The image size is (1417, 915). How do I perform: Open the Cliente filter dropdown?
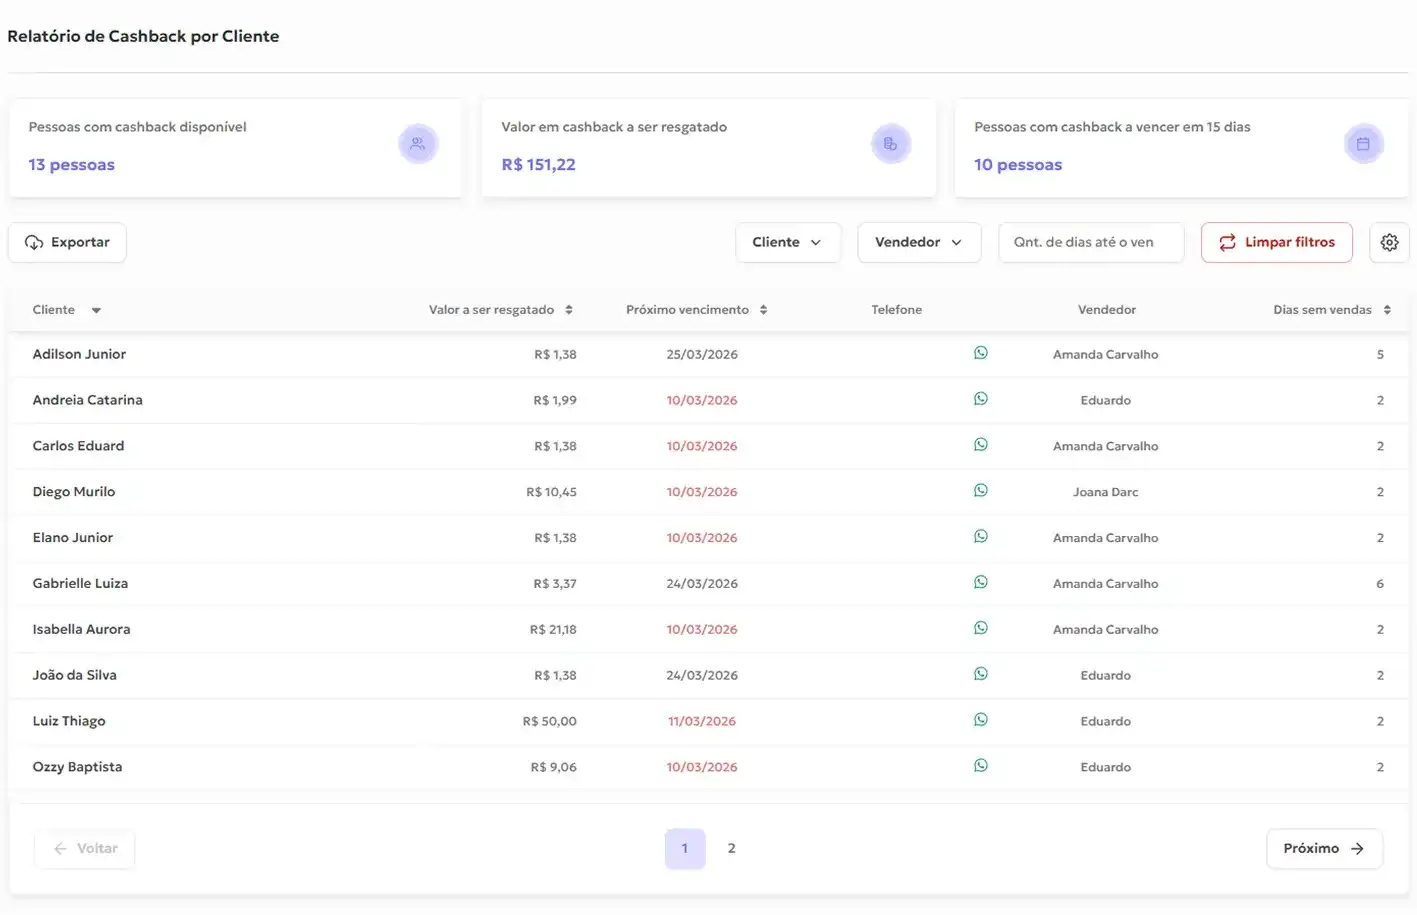(788, 242)
